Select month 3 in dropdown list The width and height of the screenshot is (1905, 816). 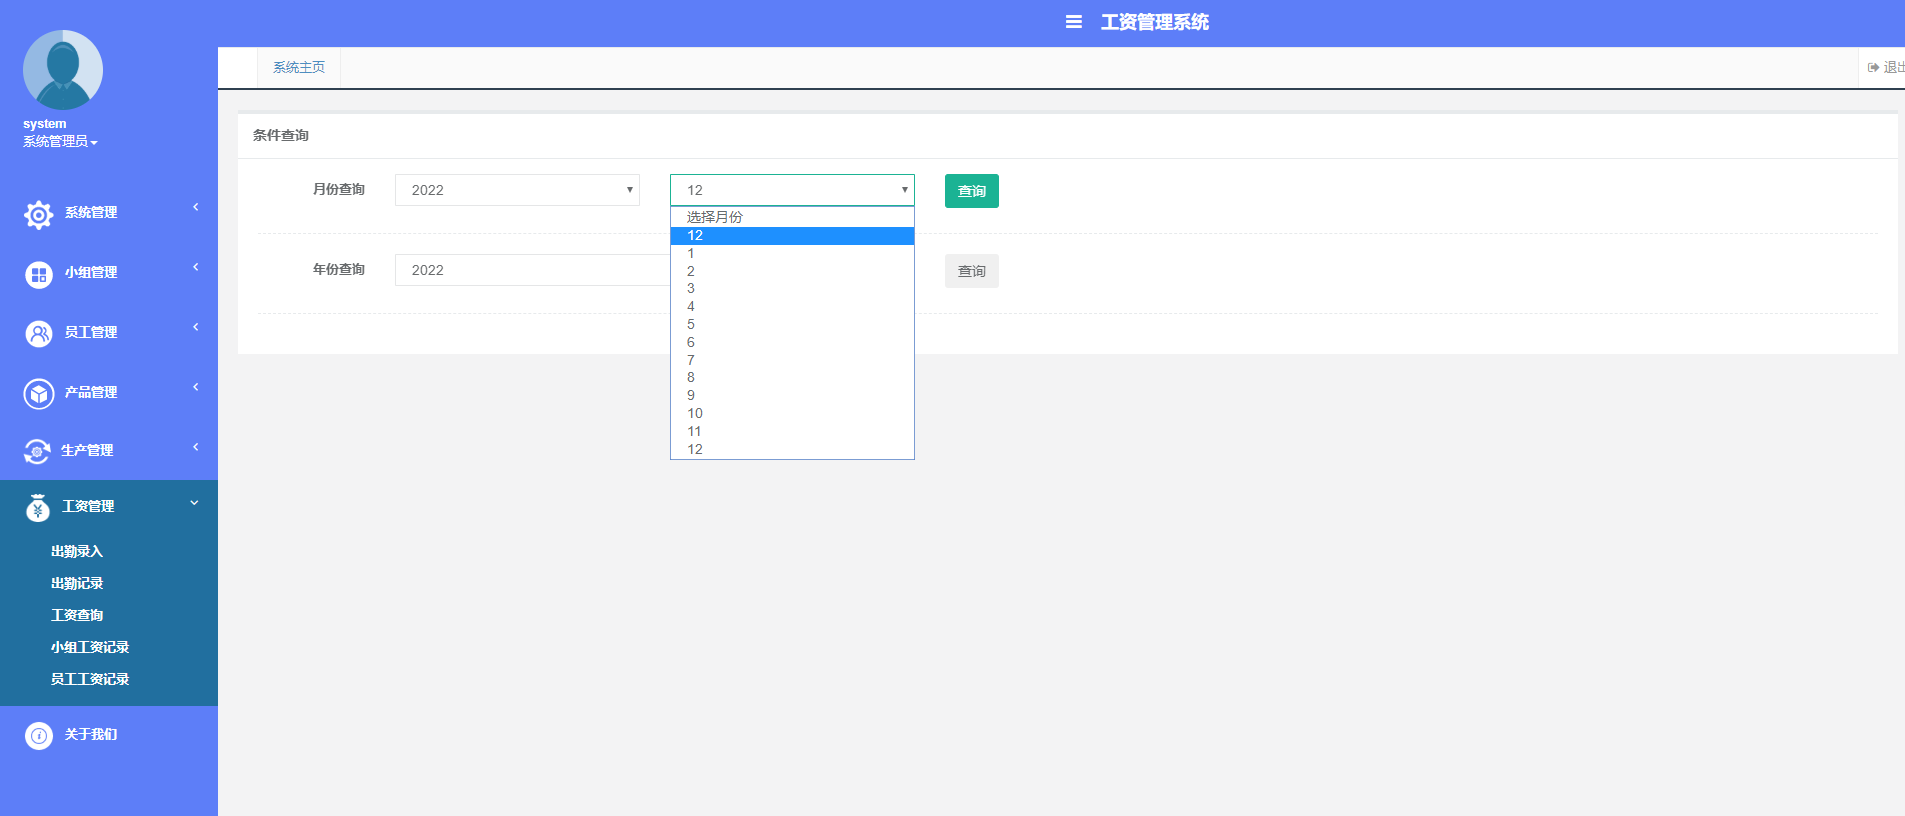[792, 288]
